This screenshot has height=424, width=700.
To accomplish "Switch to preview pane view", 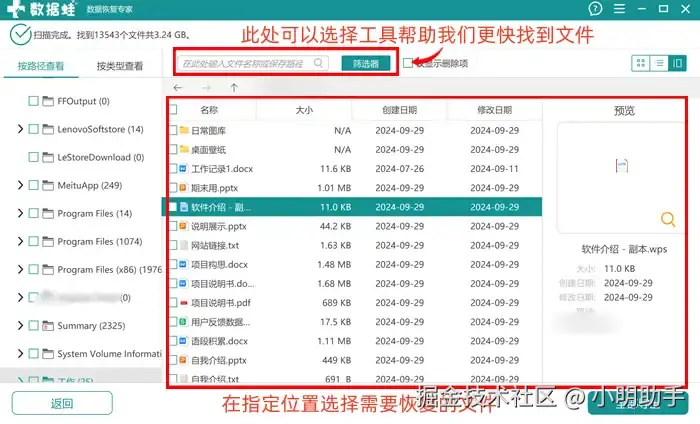I will (677, 63).
